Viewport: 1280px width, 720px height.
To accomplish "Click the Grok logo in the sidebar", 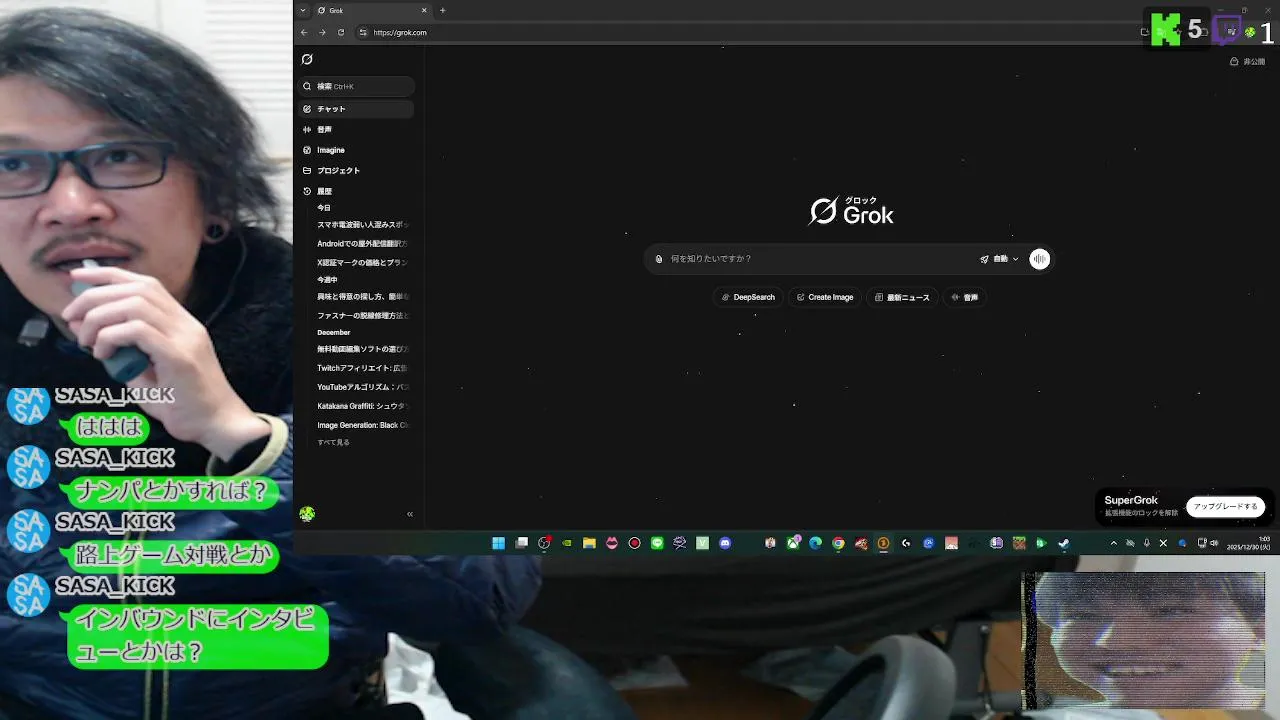I will pyautogui.click(x=307, y=59).
